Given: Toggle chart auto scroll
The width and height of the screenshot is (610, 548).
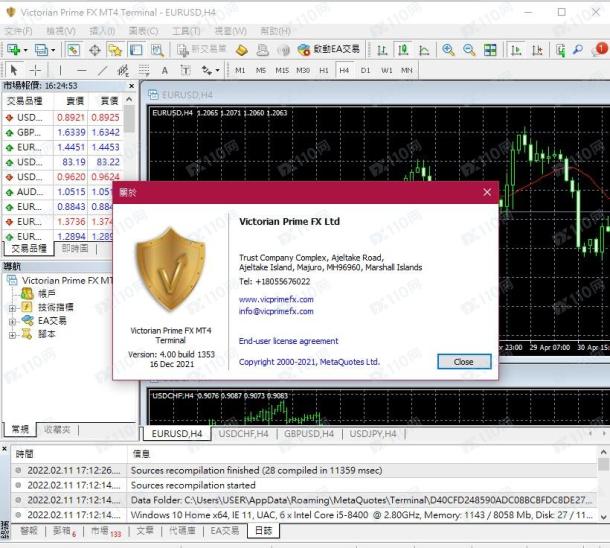Looking at the screenshot, I should (x=516, y=50).
